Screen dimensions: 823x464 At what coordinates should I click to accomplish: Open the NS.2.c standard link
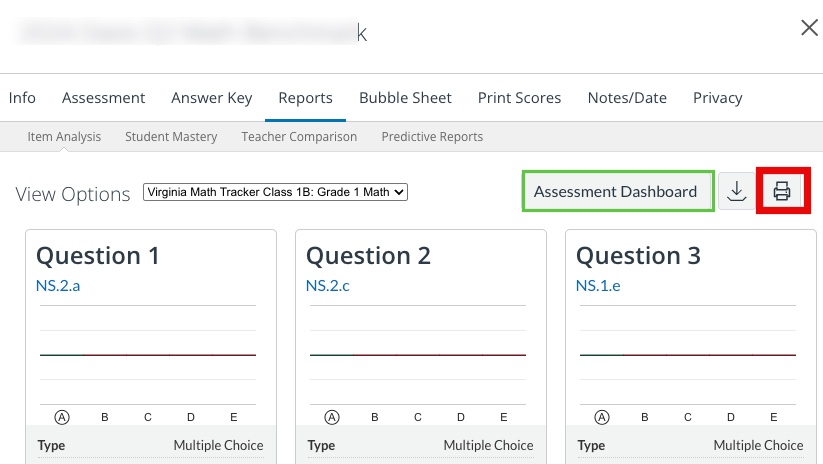tap(328, 286)
